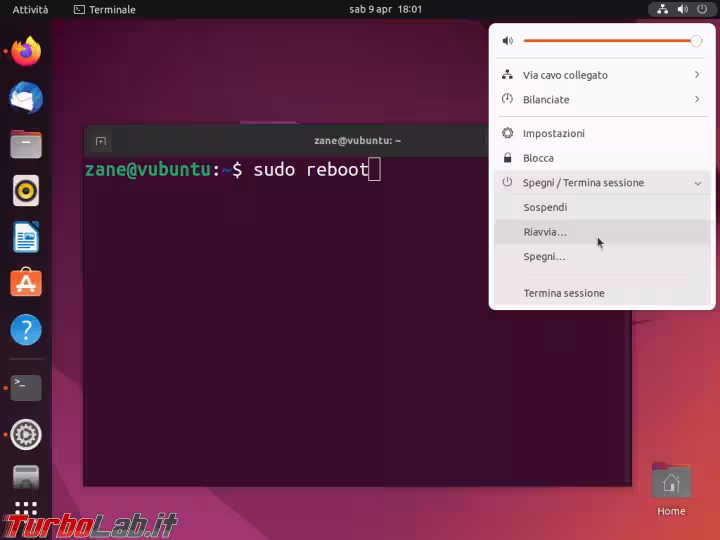Viewport: 720px width, 540px height.
Task: Click the power icon in top bar
Action: [x=702, y=9]
